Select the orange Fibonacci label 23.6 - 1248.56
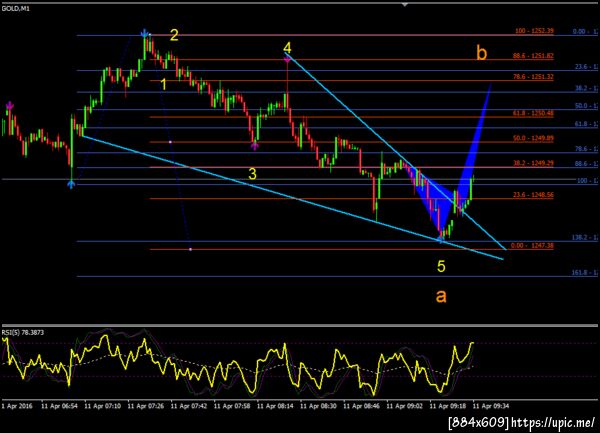 point(533,195)
